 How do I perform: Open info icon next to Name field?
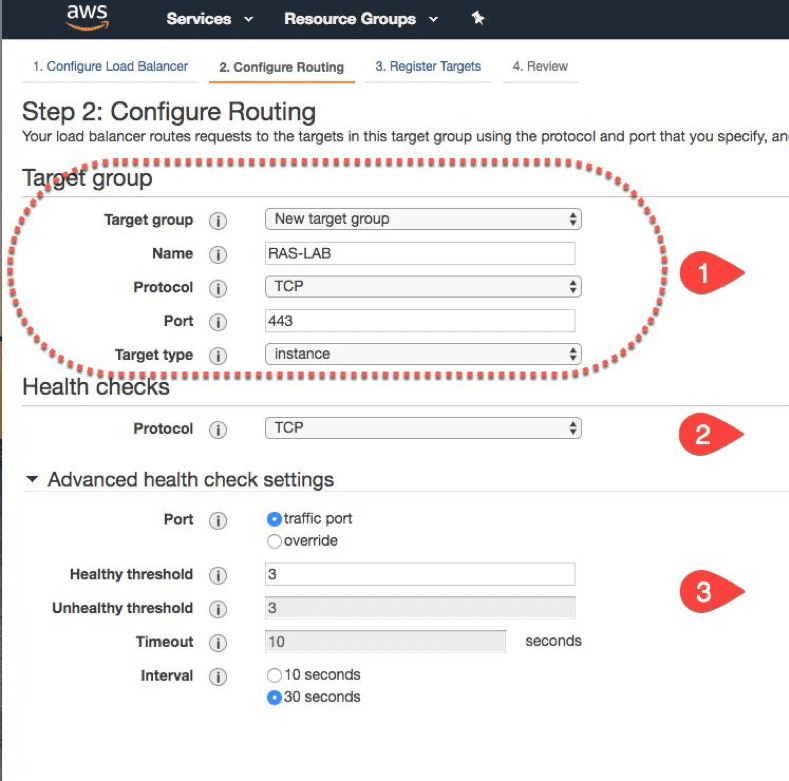tap(218, 254)
